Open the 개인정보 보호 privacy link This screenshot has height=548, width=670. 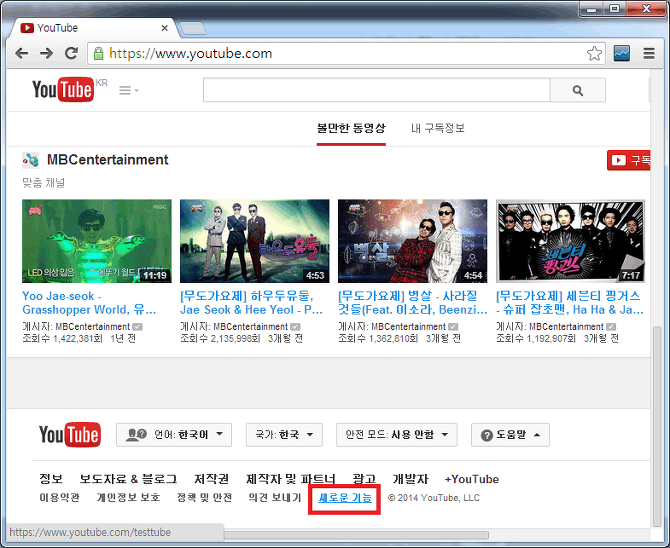pos(128,498)
